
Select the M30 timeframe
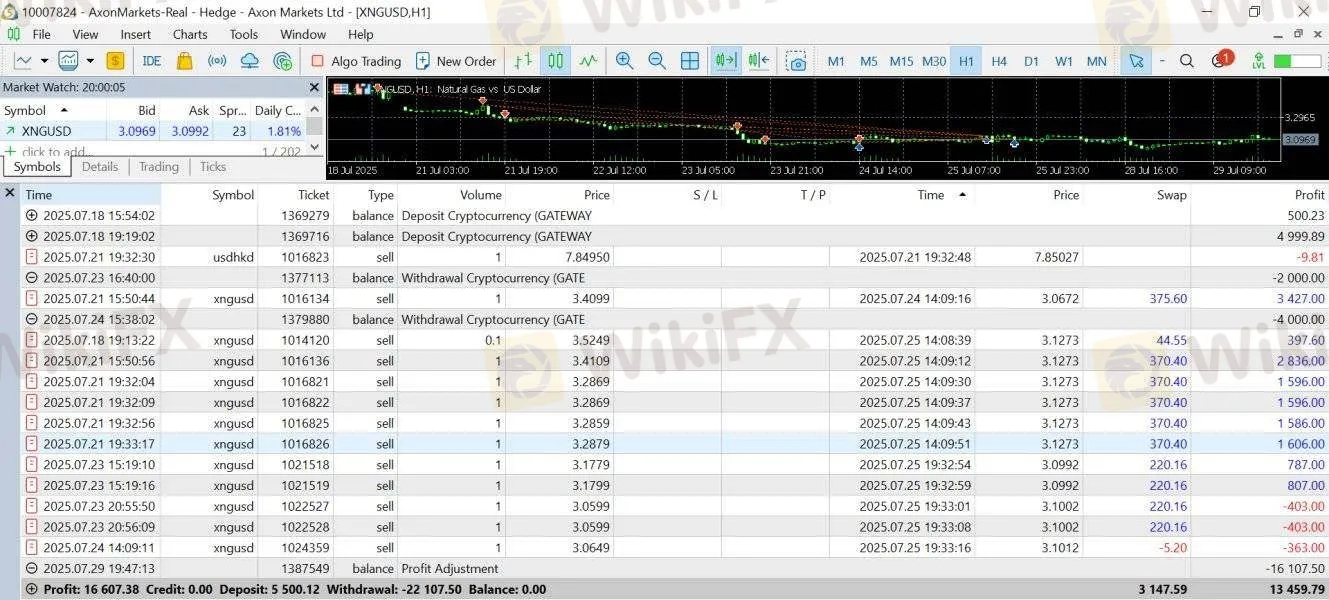coord(934,61)
